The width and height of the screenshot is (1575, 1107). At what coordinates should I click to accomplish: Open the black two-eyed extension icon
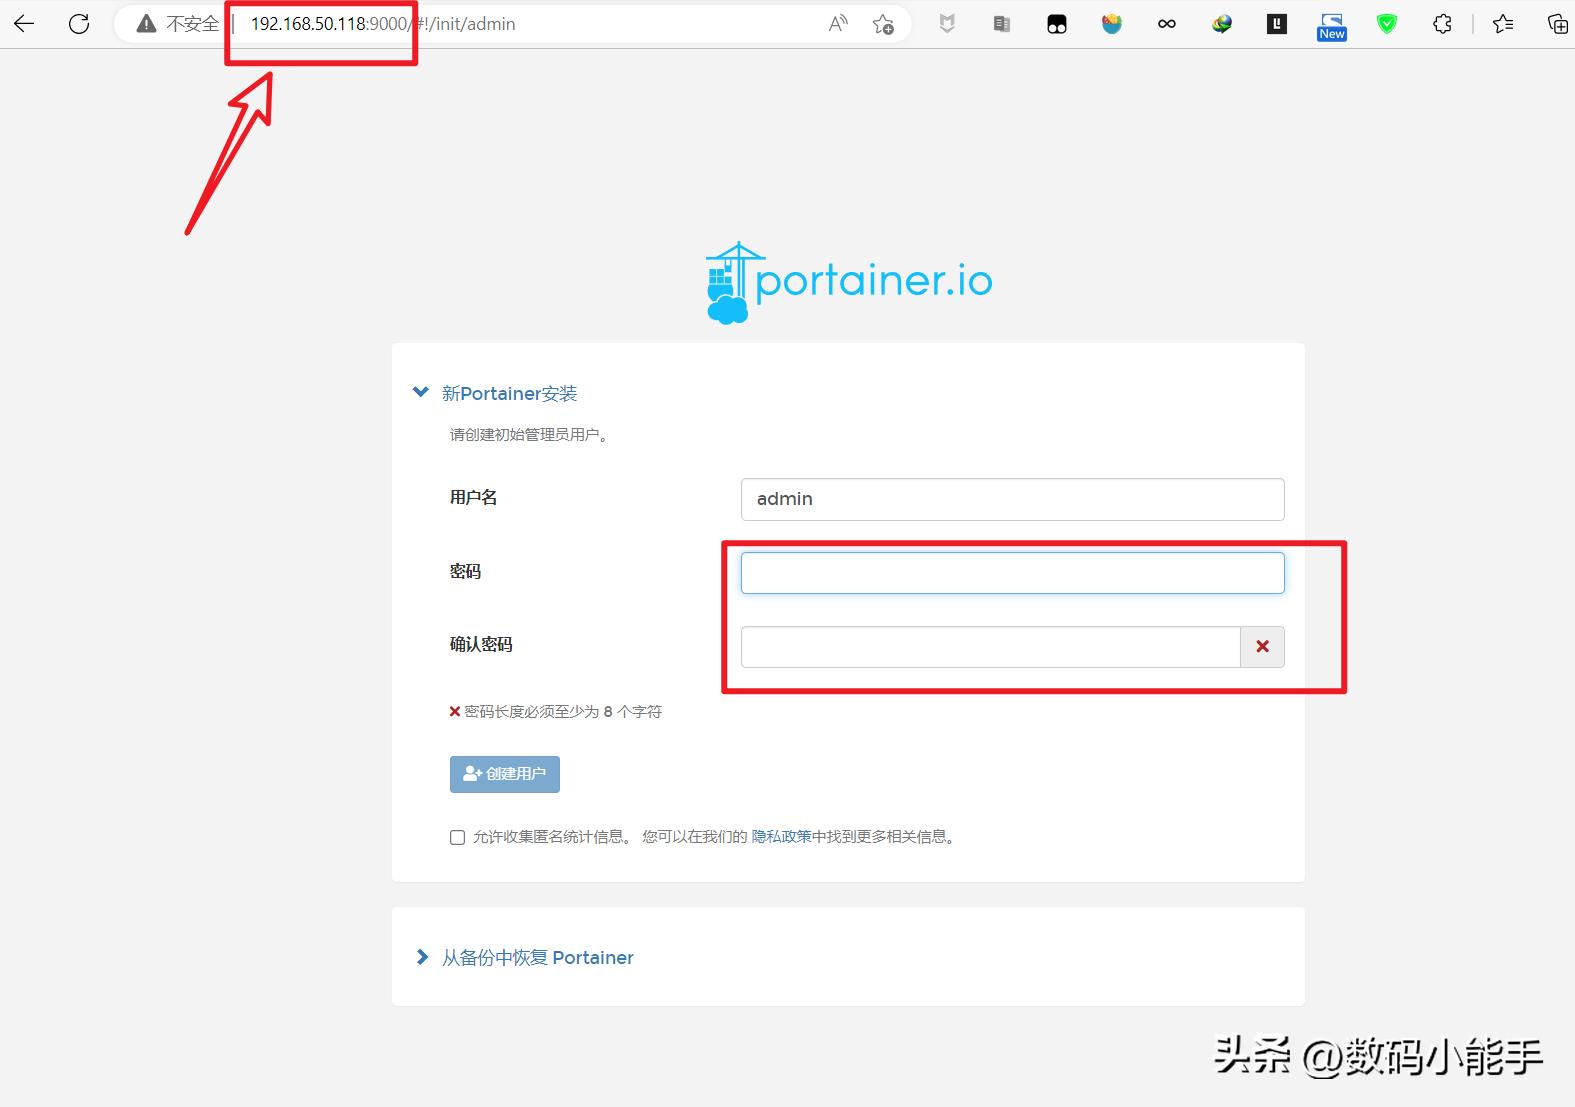tap(1057, 24)
